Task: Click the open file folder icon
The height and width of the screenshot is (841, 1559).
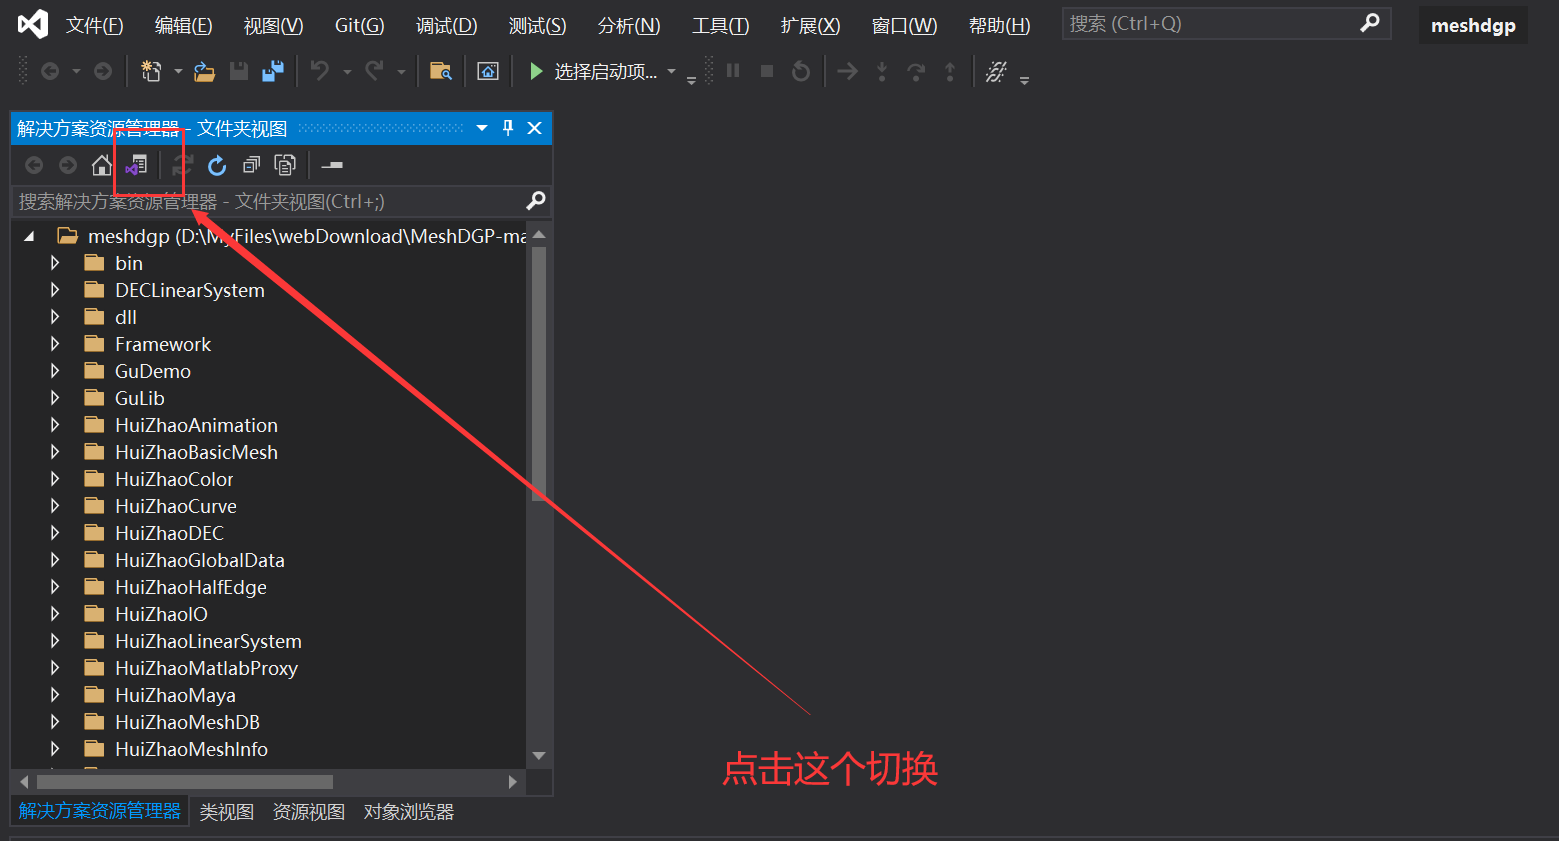Action: tap(205, 71)
